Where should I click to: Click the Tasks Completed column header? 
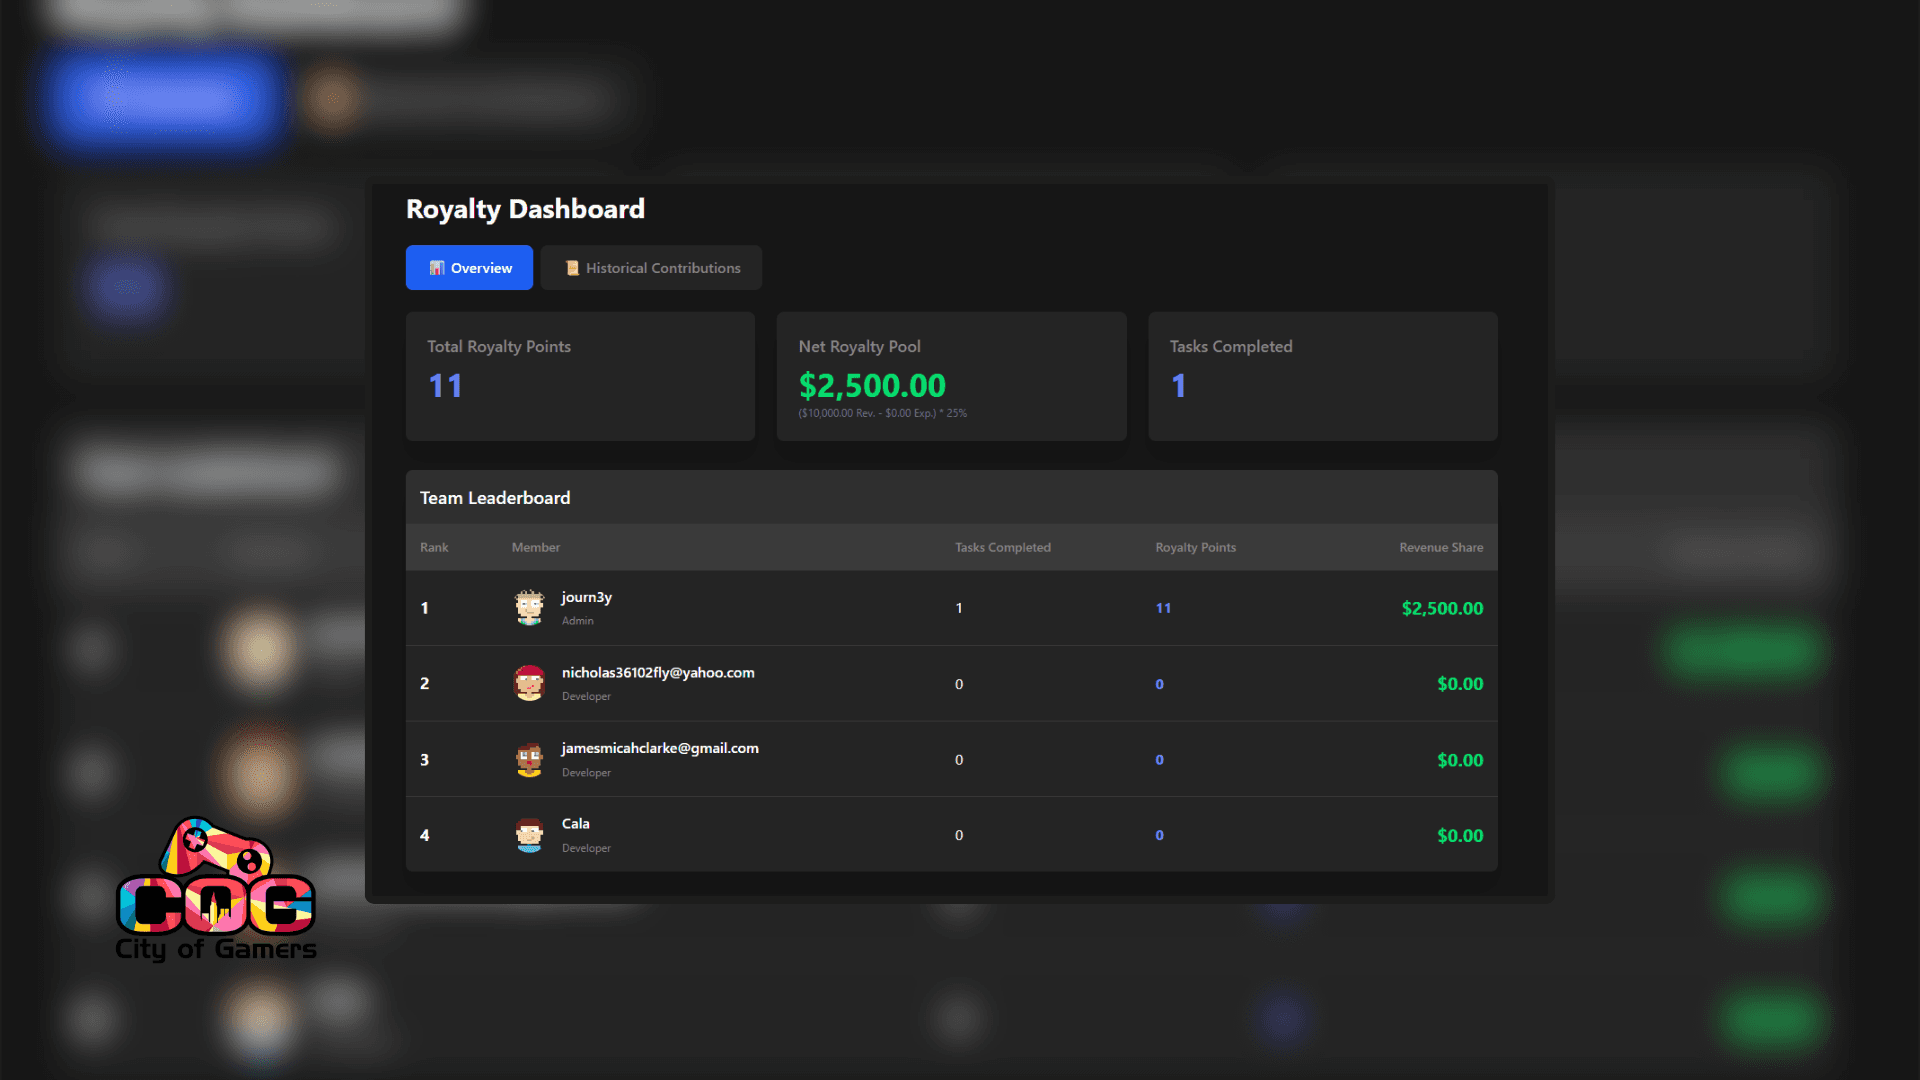(1002, 547)
